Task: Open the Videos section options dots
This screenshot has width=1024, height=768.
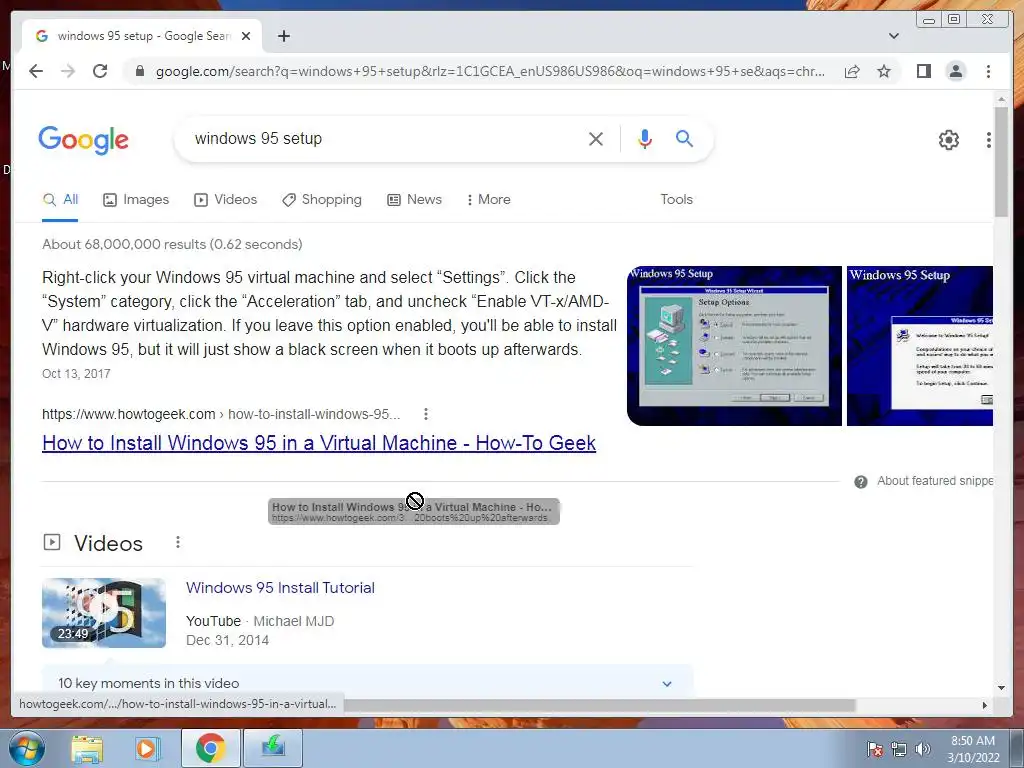Action: [x=178, y=543]
